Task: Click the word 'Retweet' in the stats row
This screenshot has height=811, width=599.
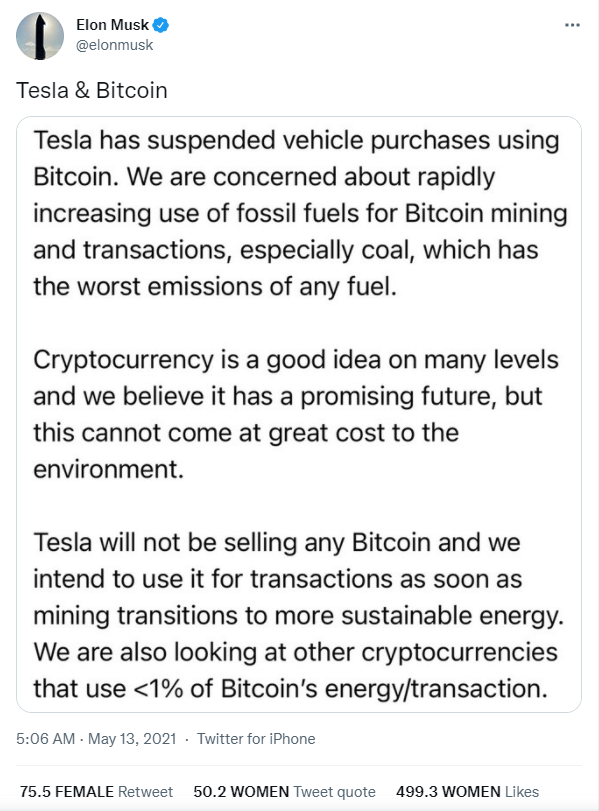Action: [x=145, y=792]
